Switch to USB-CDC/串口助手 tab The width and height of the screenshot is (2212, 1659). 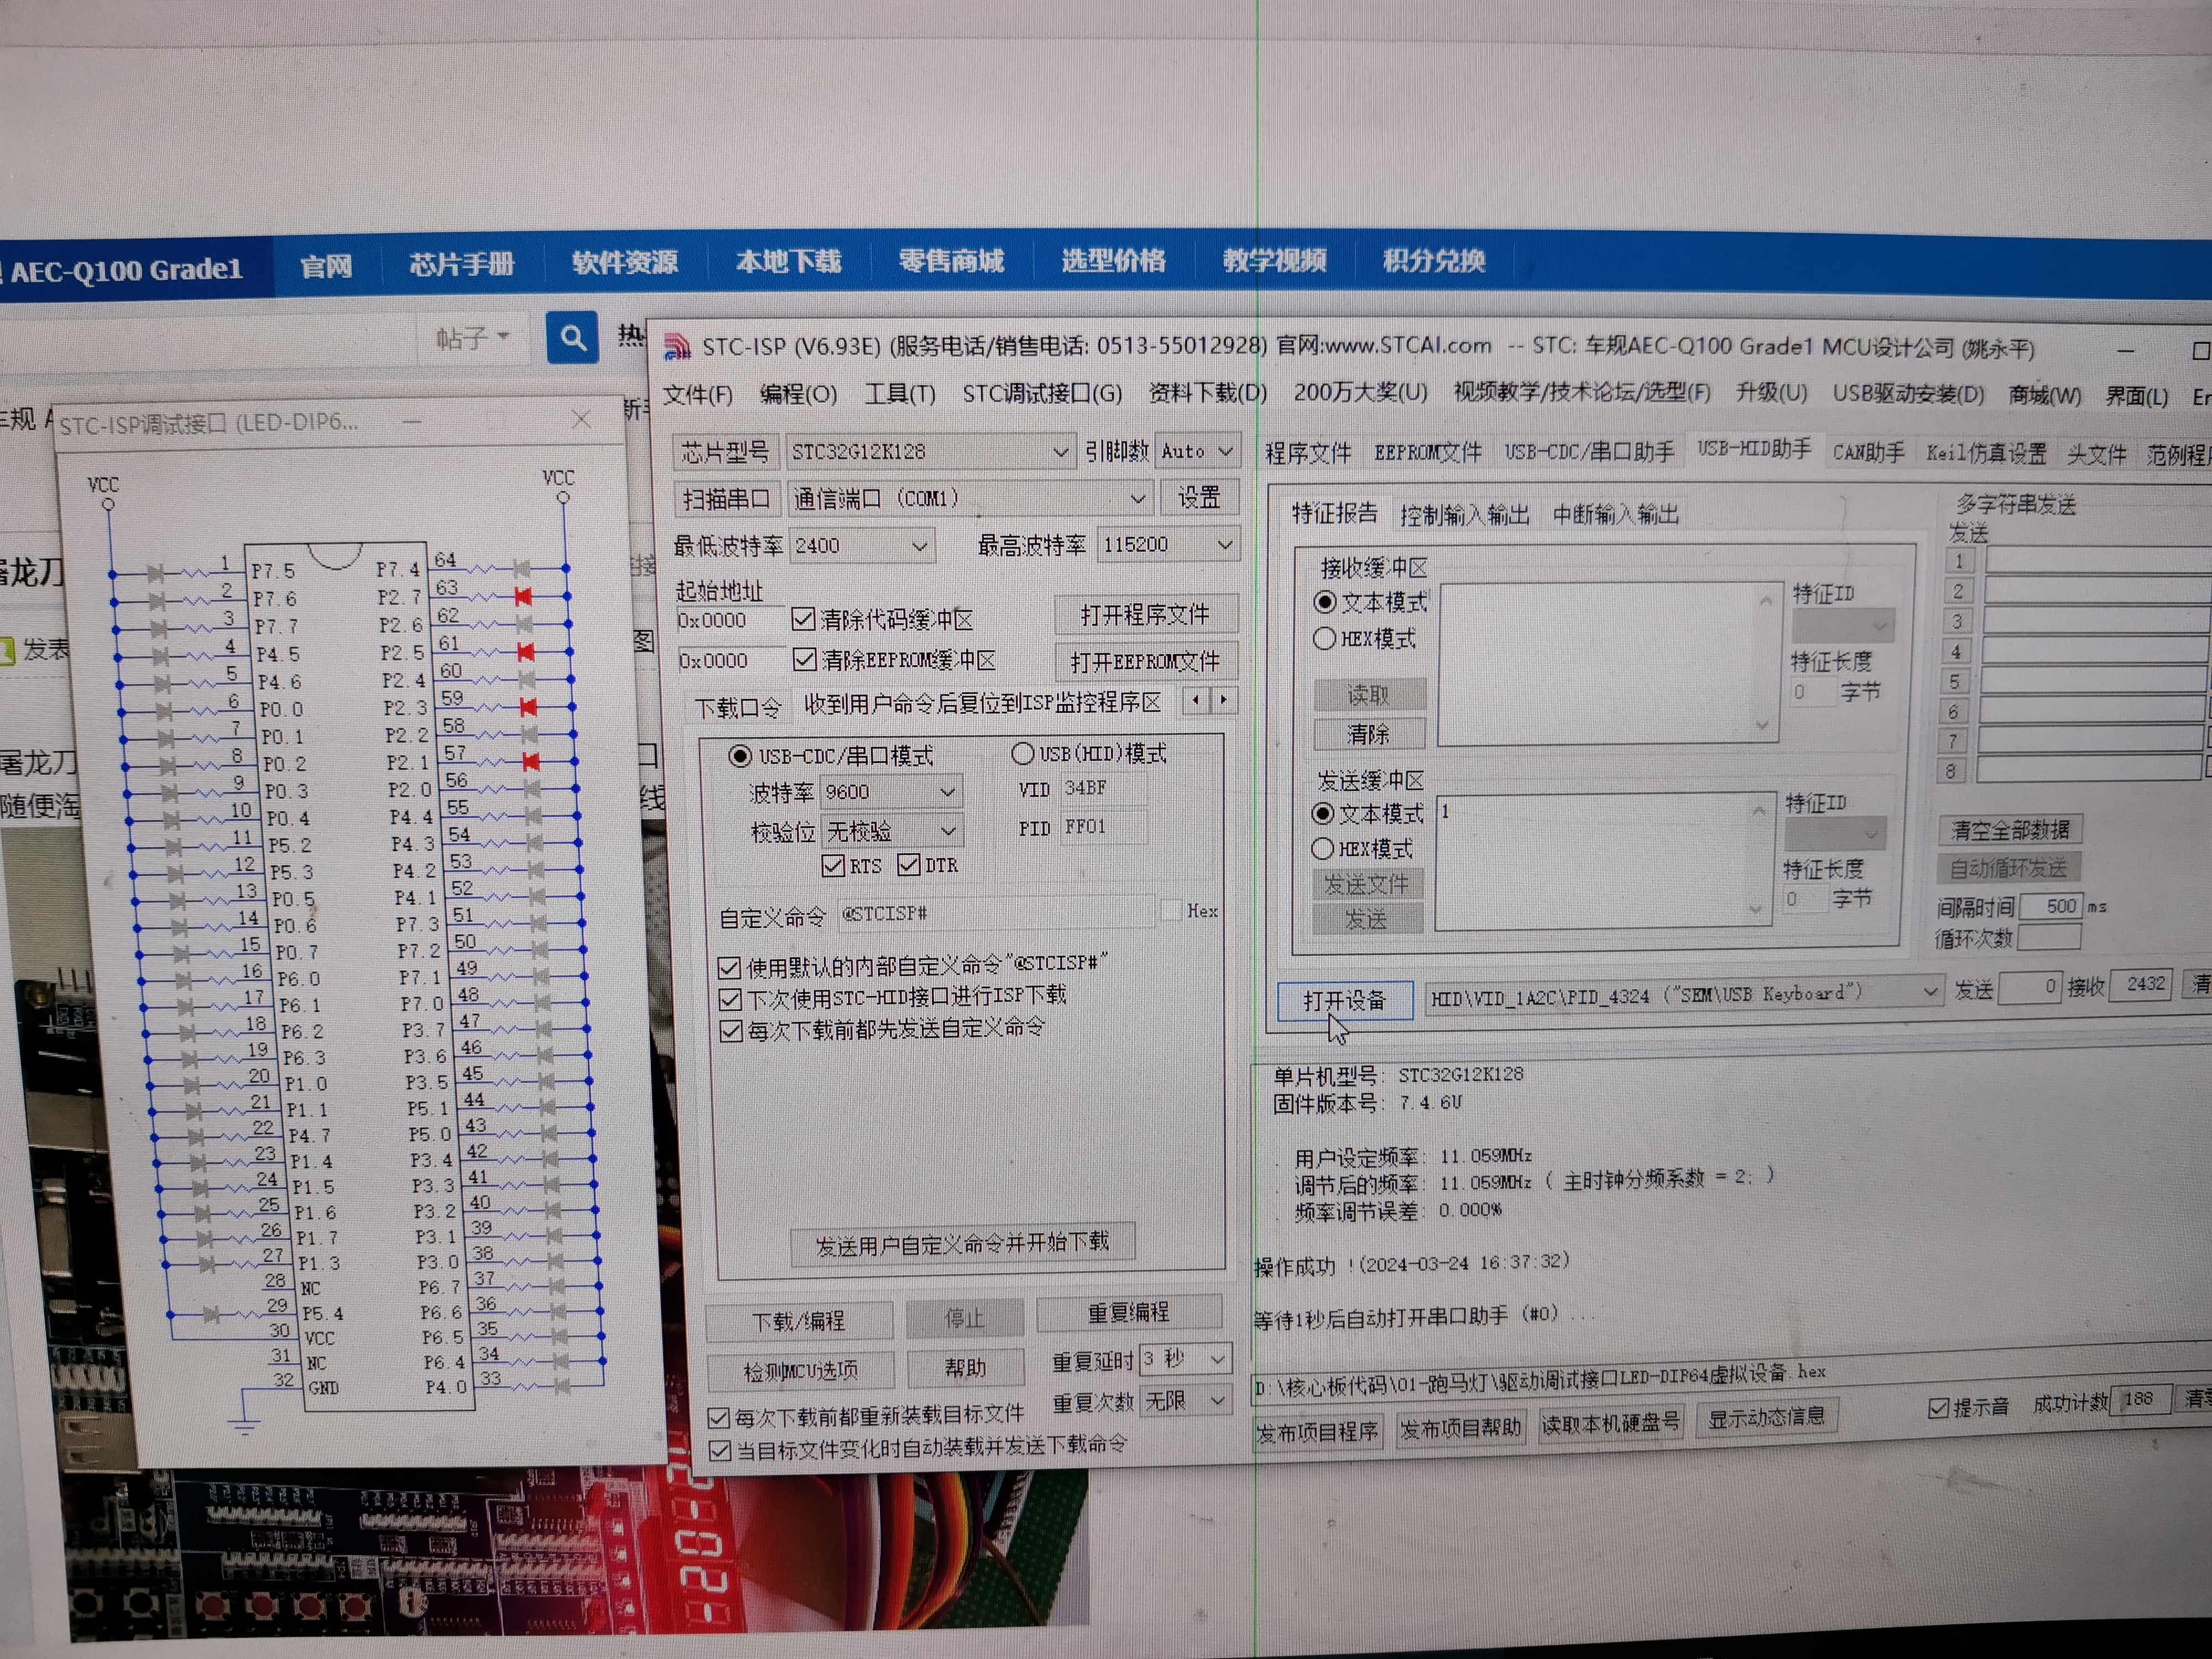pos(1589,451)
